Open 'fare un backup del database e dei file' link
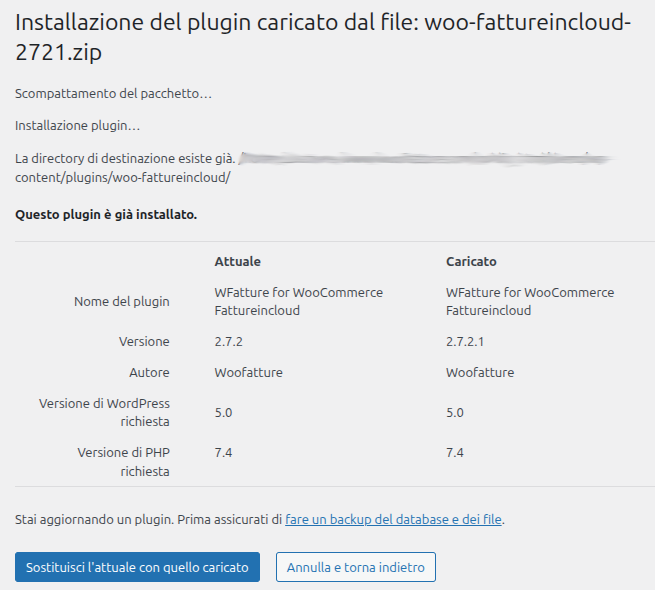This screenshot has width=655, height=590. click(x=393, y=519)
